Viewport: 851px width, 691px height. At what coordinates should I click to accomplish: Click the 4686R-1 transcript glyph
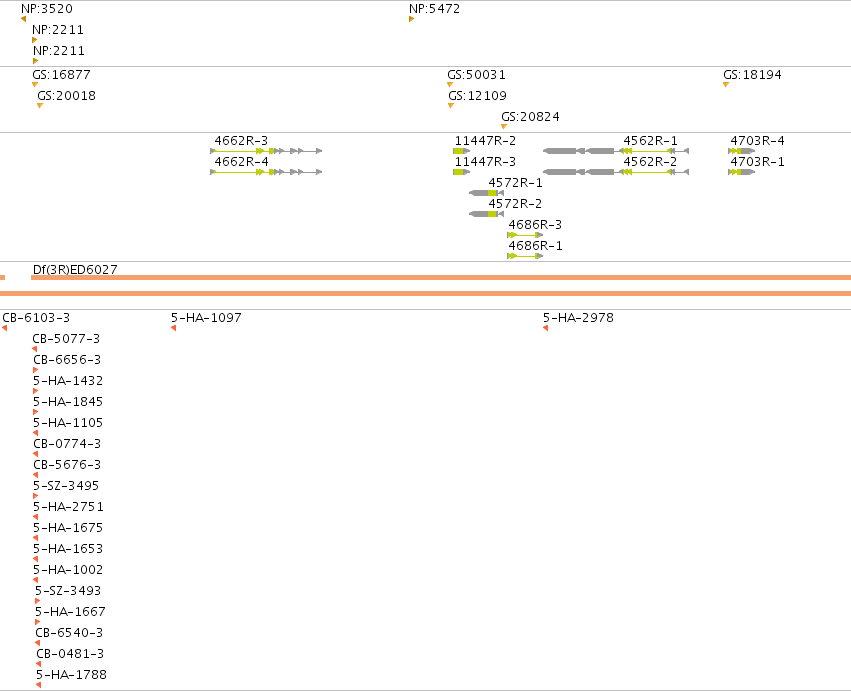pos(525,256)
